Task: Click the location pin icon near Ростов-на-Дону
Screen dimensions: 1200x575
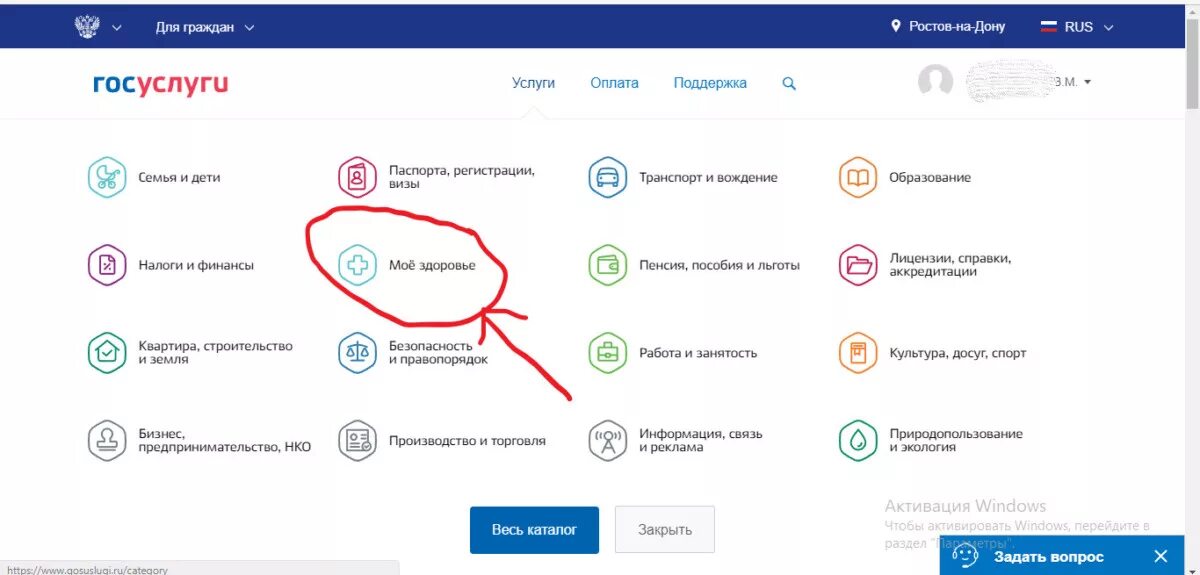Action: click(896, 27)
